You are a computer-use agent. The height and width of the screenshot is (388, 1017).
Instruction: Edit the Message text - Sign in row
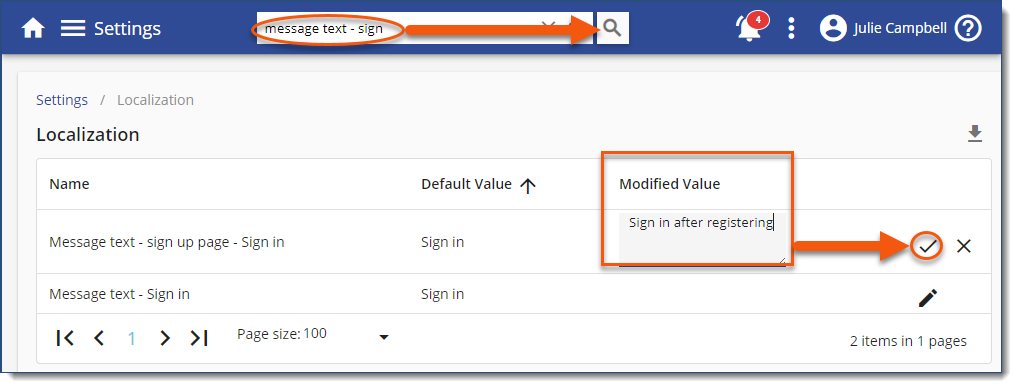pos(928,298)
